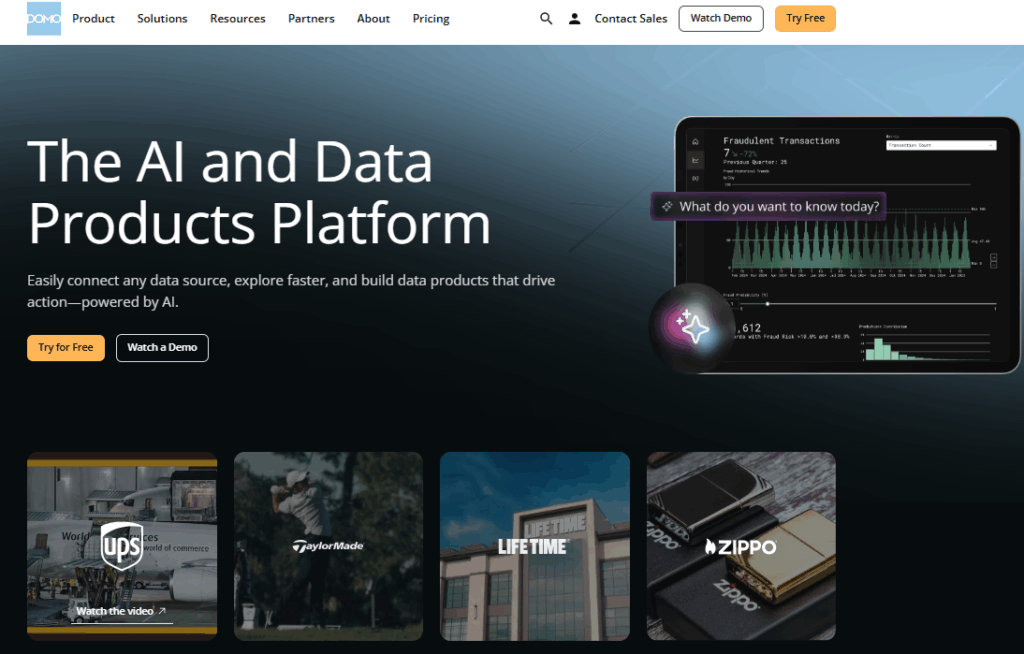This screenshot has width=1024, height=654.
Task: Click the user account icon
Action: point(574,18)
